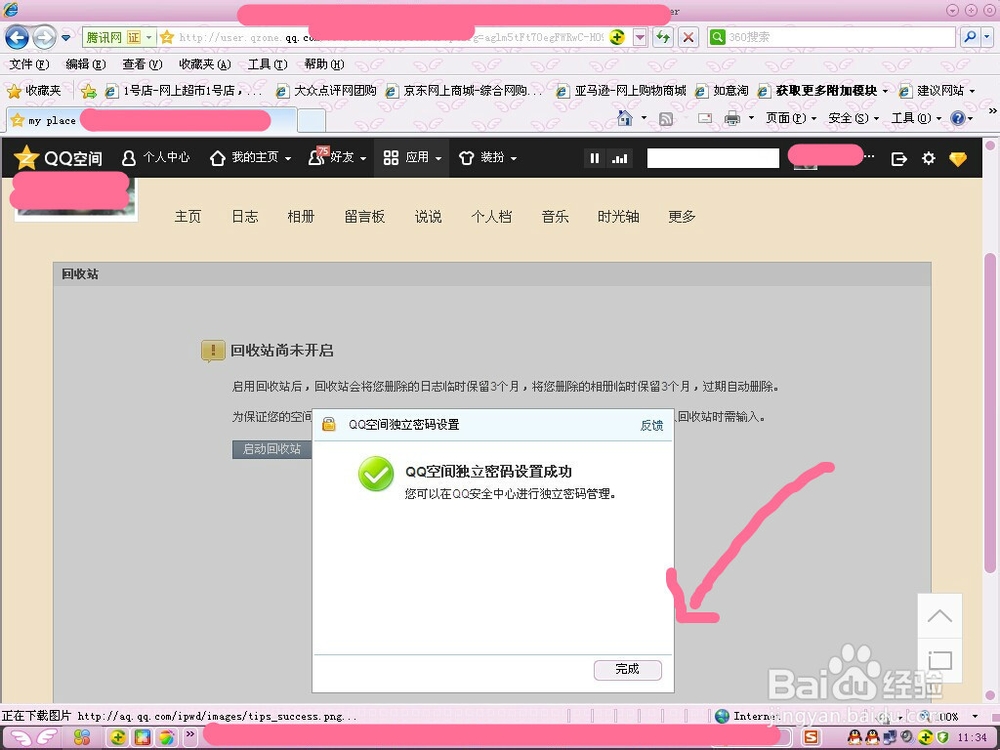Open the 文件(F) menu
The width and height of the screenshot is (1000, 750).
tap(28, 64)
